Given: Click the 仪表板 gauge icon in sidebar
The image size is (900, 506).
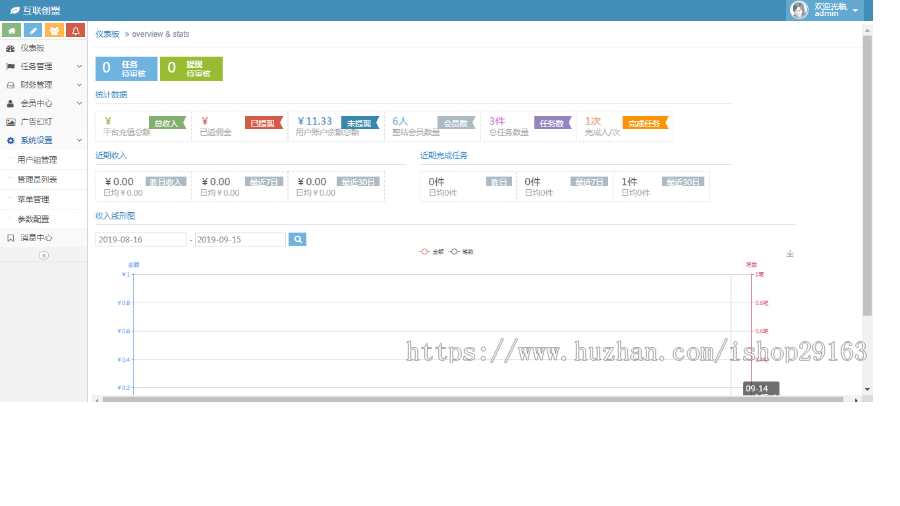Looking at the screenshot, I should point(10,48).
